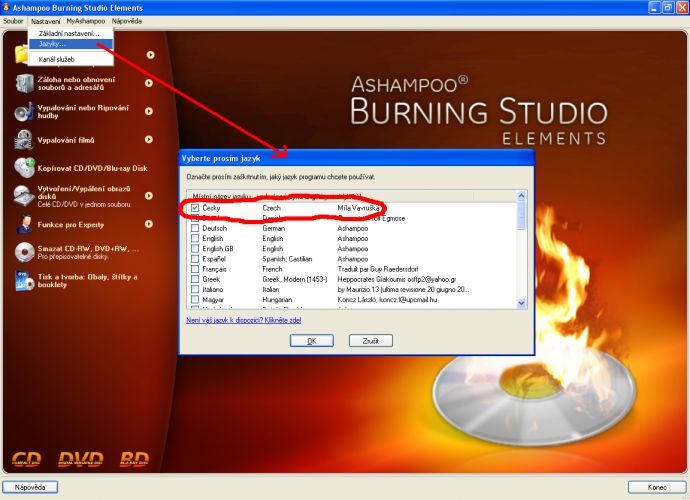Confirm language dialog with OK
The height and width of the screenshot is (500, 690).
point(312,341)
